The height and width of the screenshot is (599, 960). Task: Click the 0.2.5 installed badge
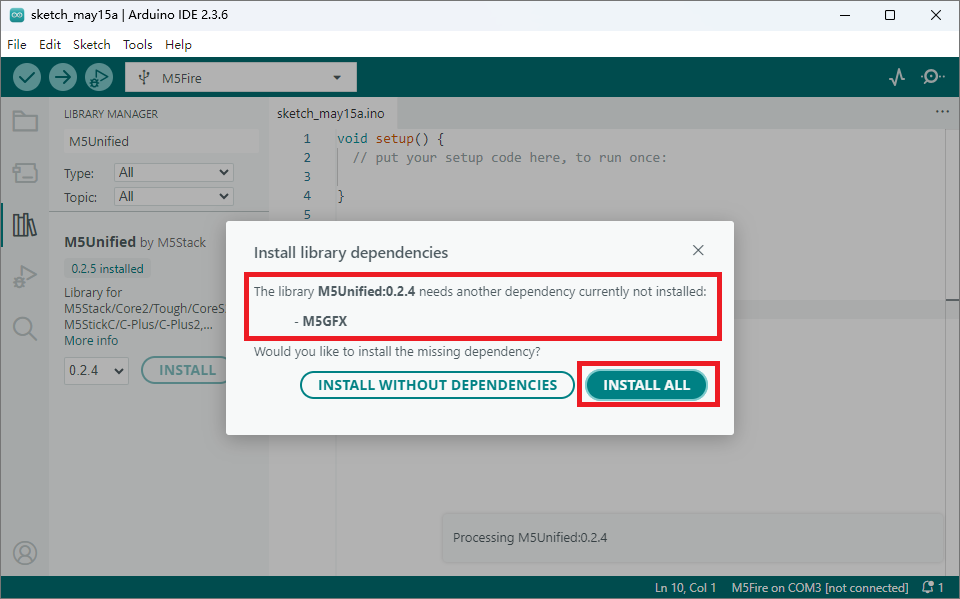tap(107, 268)
